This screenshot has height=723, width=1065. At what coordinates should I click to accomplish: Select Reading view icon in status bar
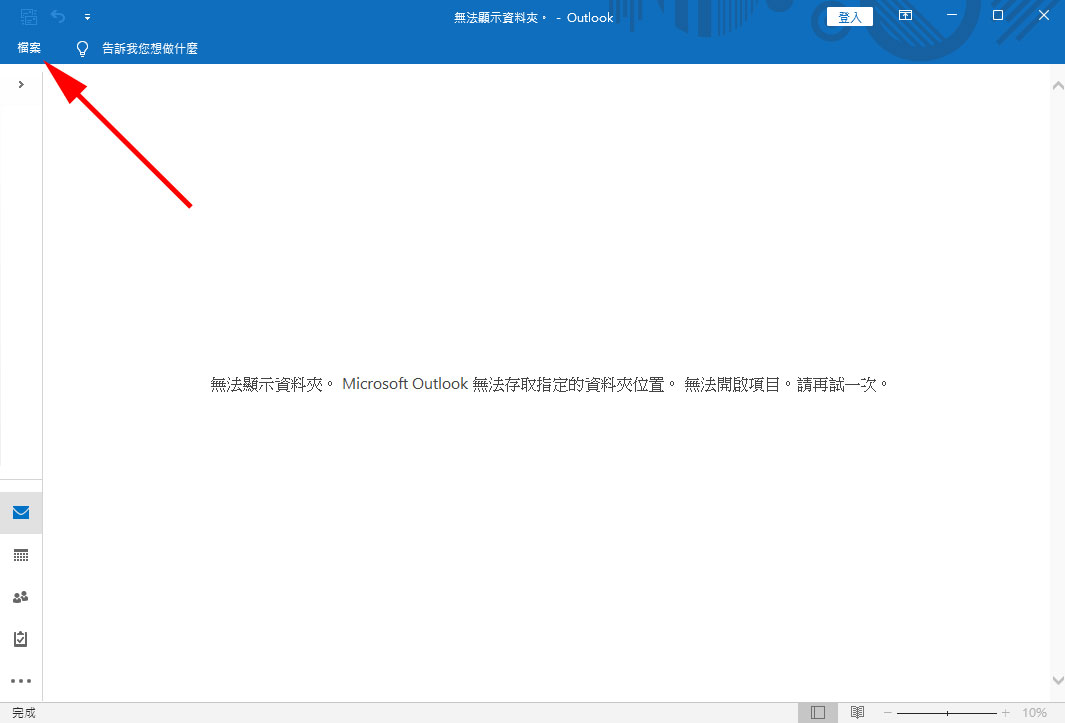(x=857, y=713)
